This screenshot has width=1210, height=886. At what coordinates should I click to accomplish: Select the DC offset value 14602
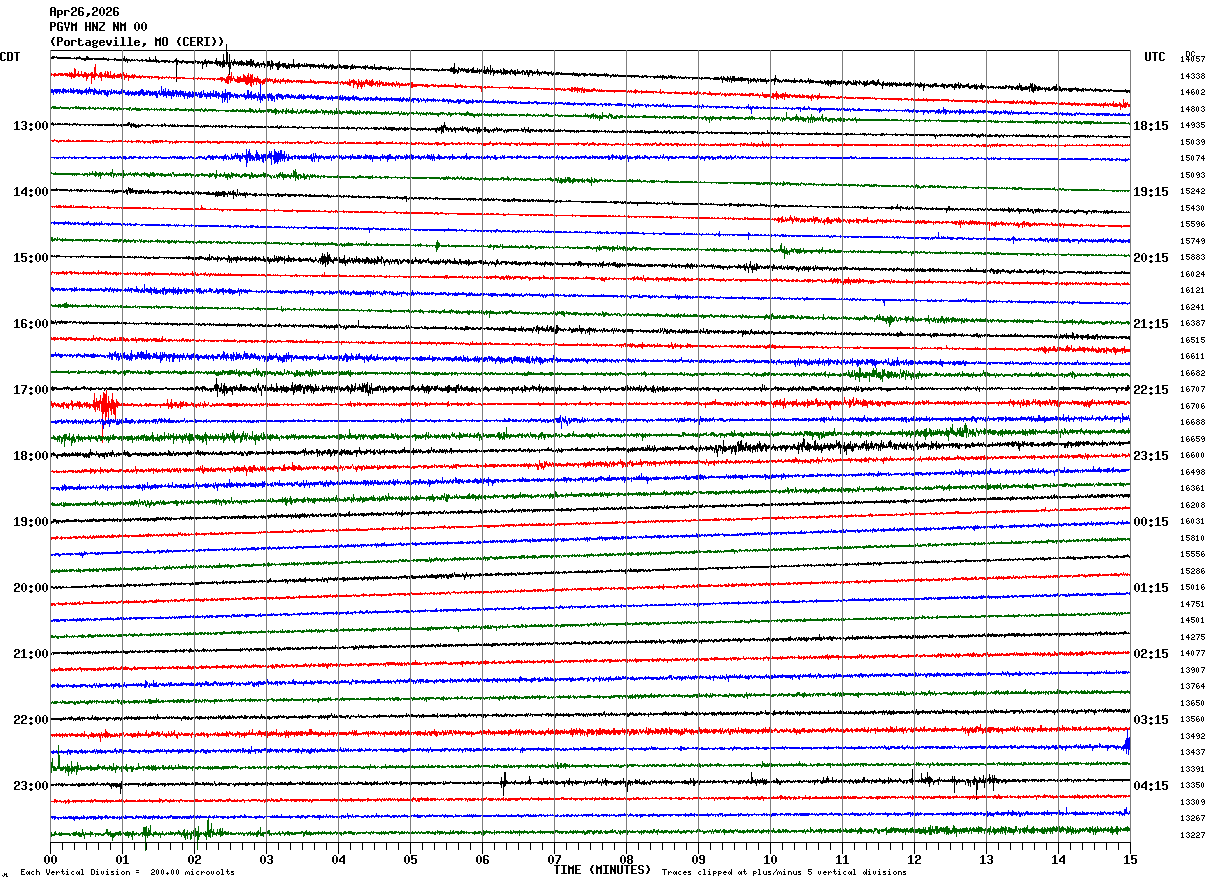coord(1192,93)
